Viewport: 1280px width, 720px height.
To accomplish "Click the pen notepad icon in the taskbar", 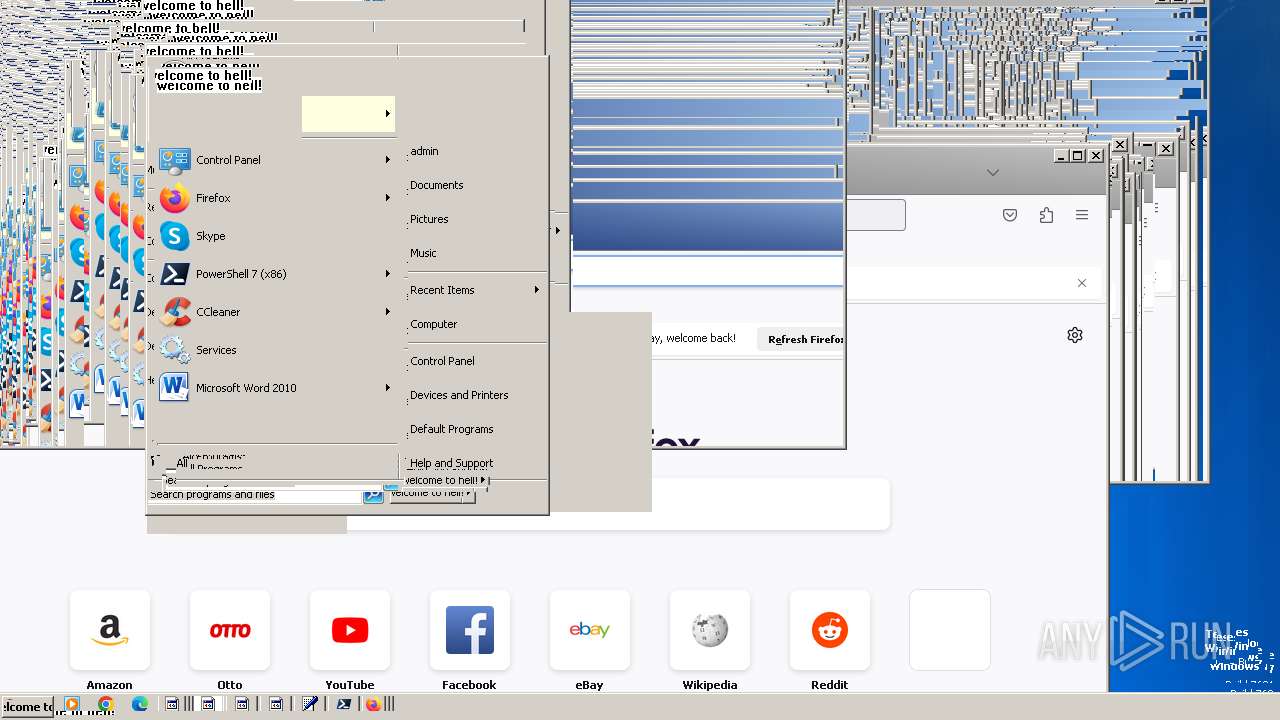I will coord(310,704).
